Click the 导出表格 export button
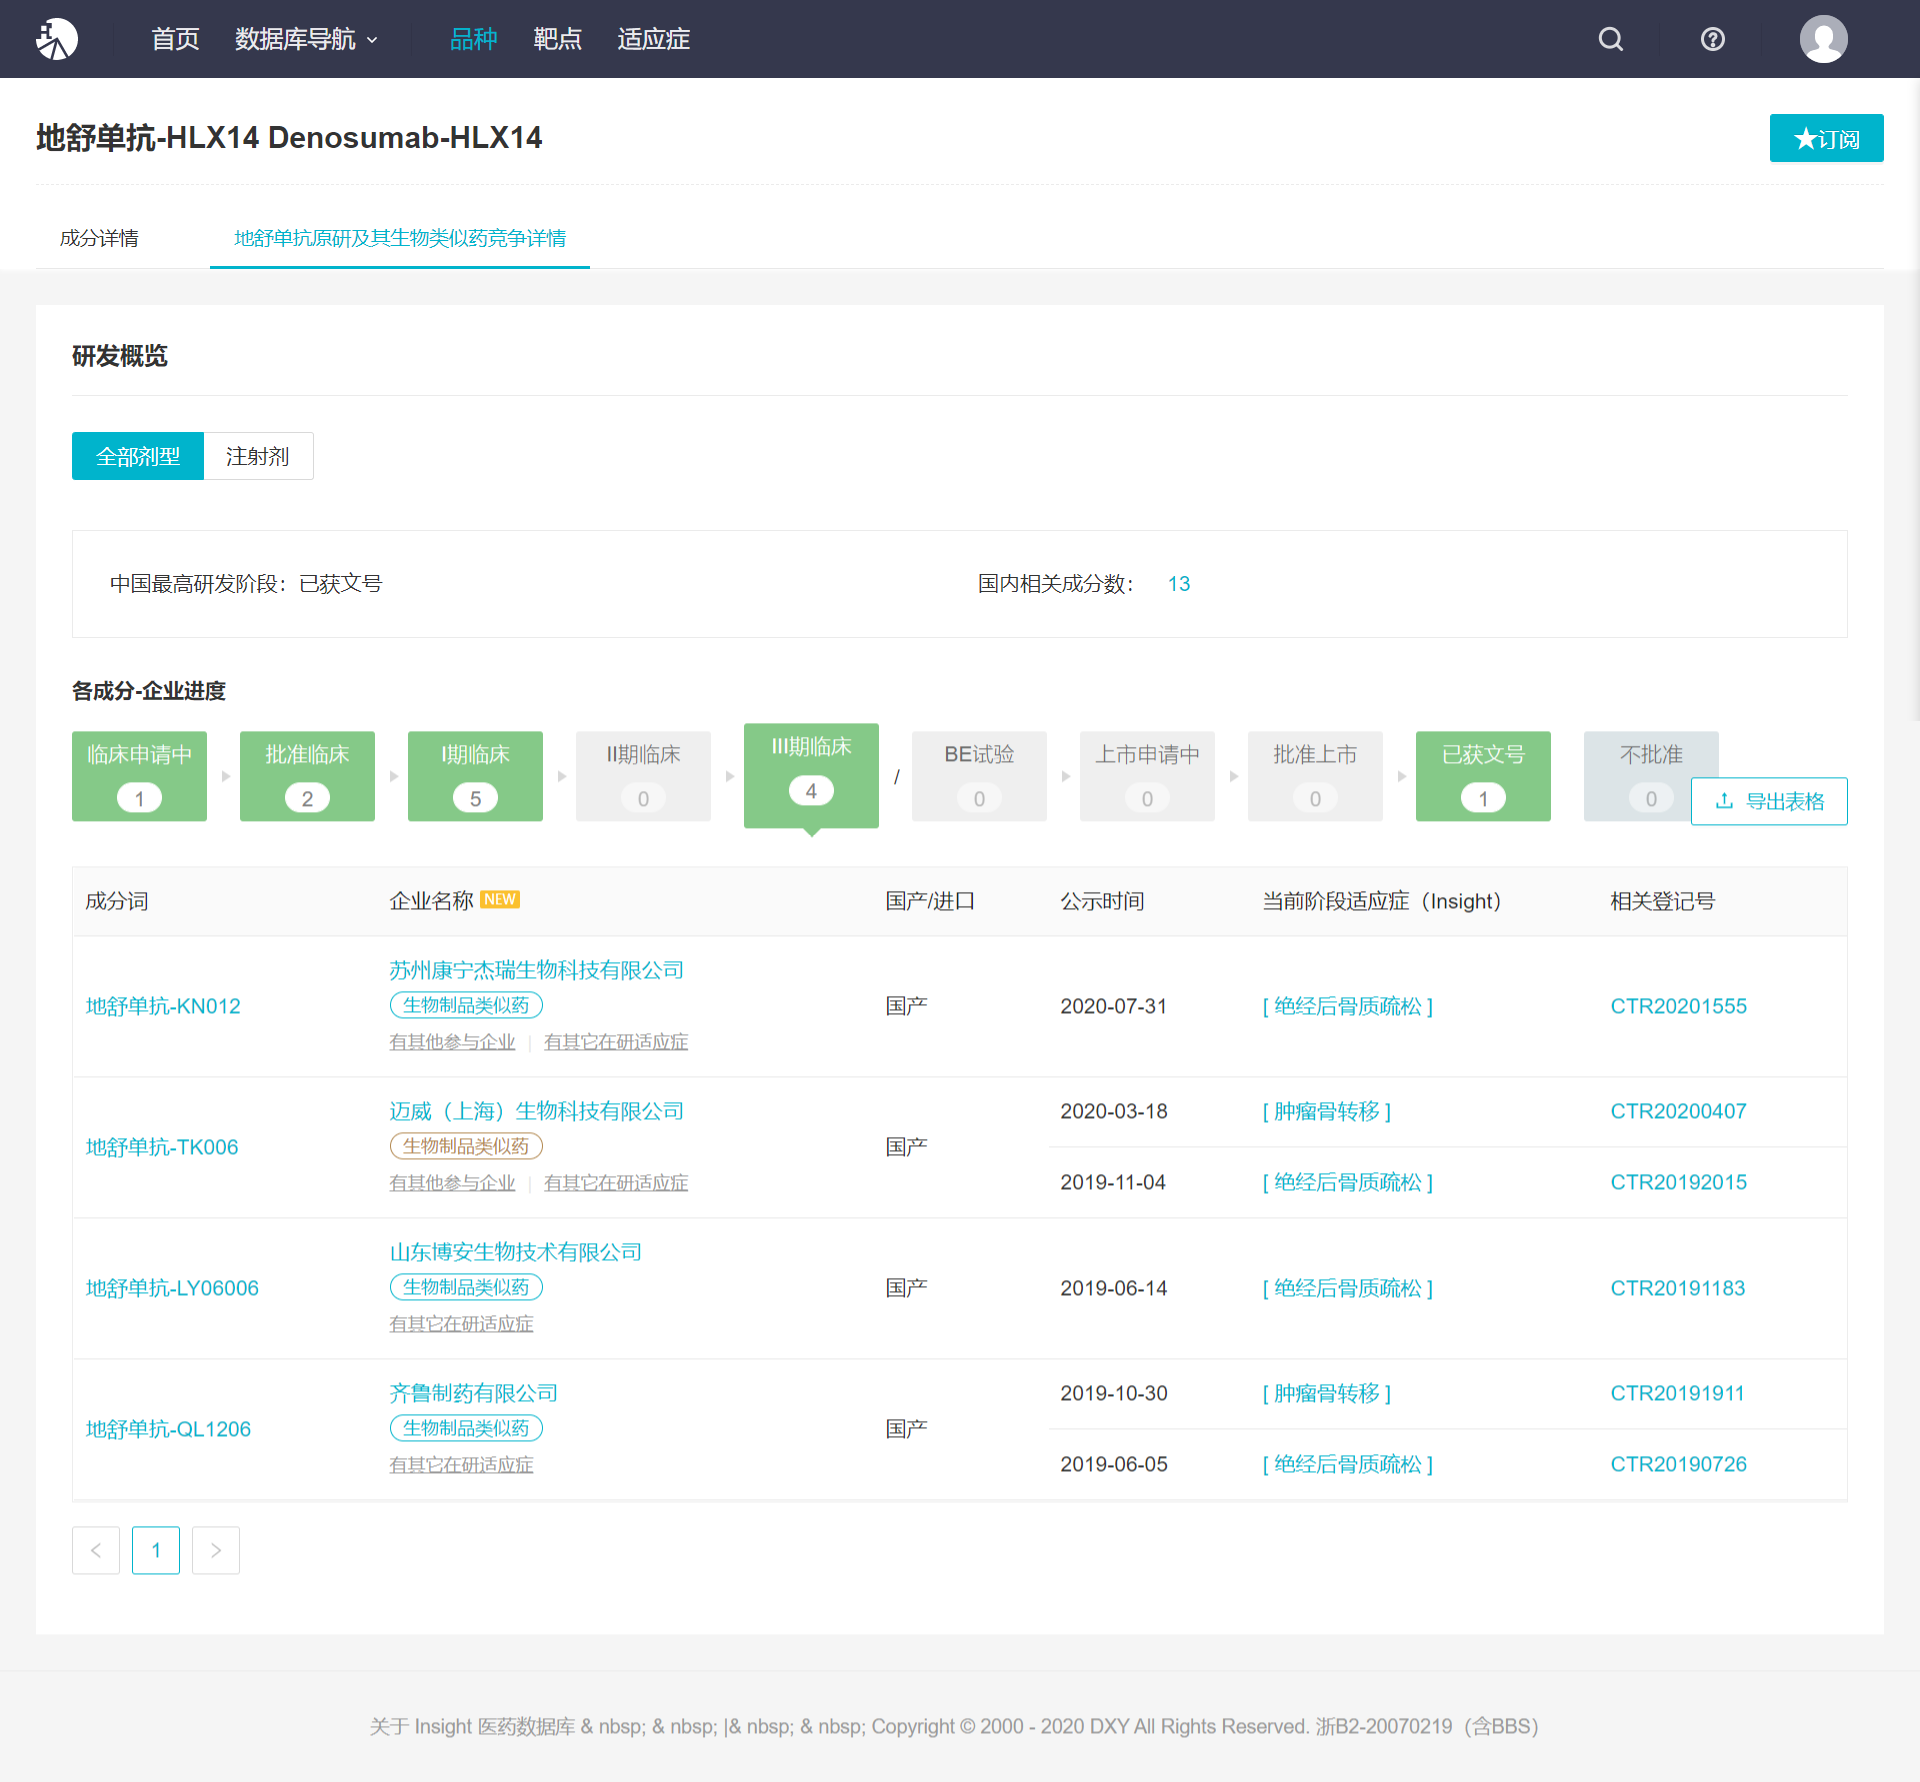 coord(1769,801)
